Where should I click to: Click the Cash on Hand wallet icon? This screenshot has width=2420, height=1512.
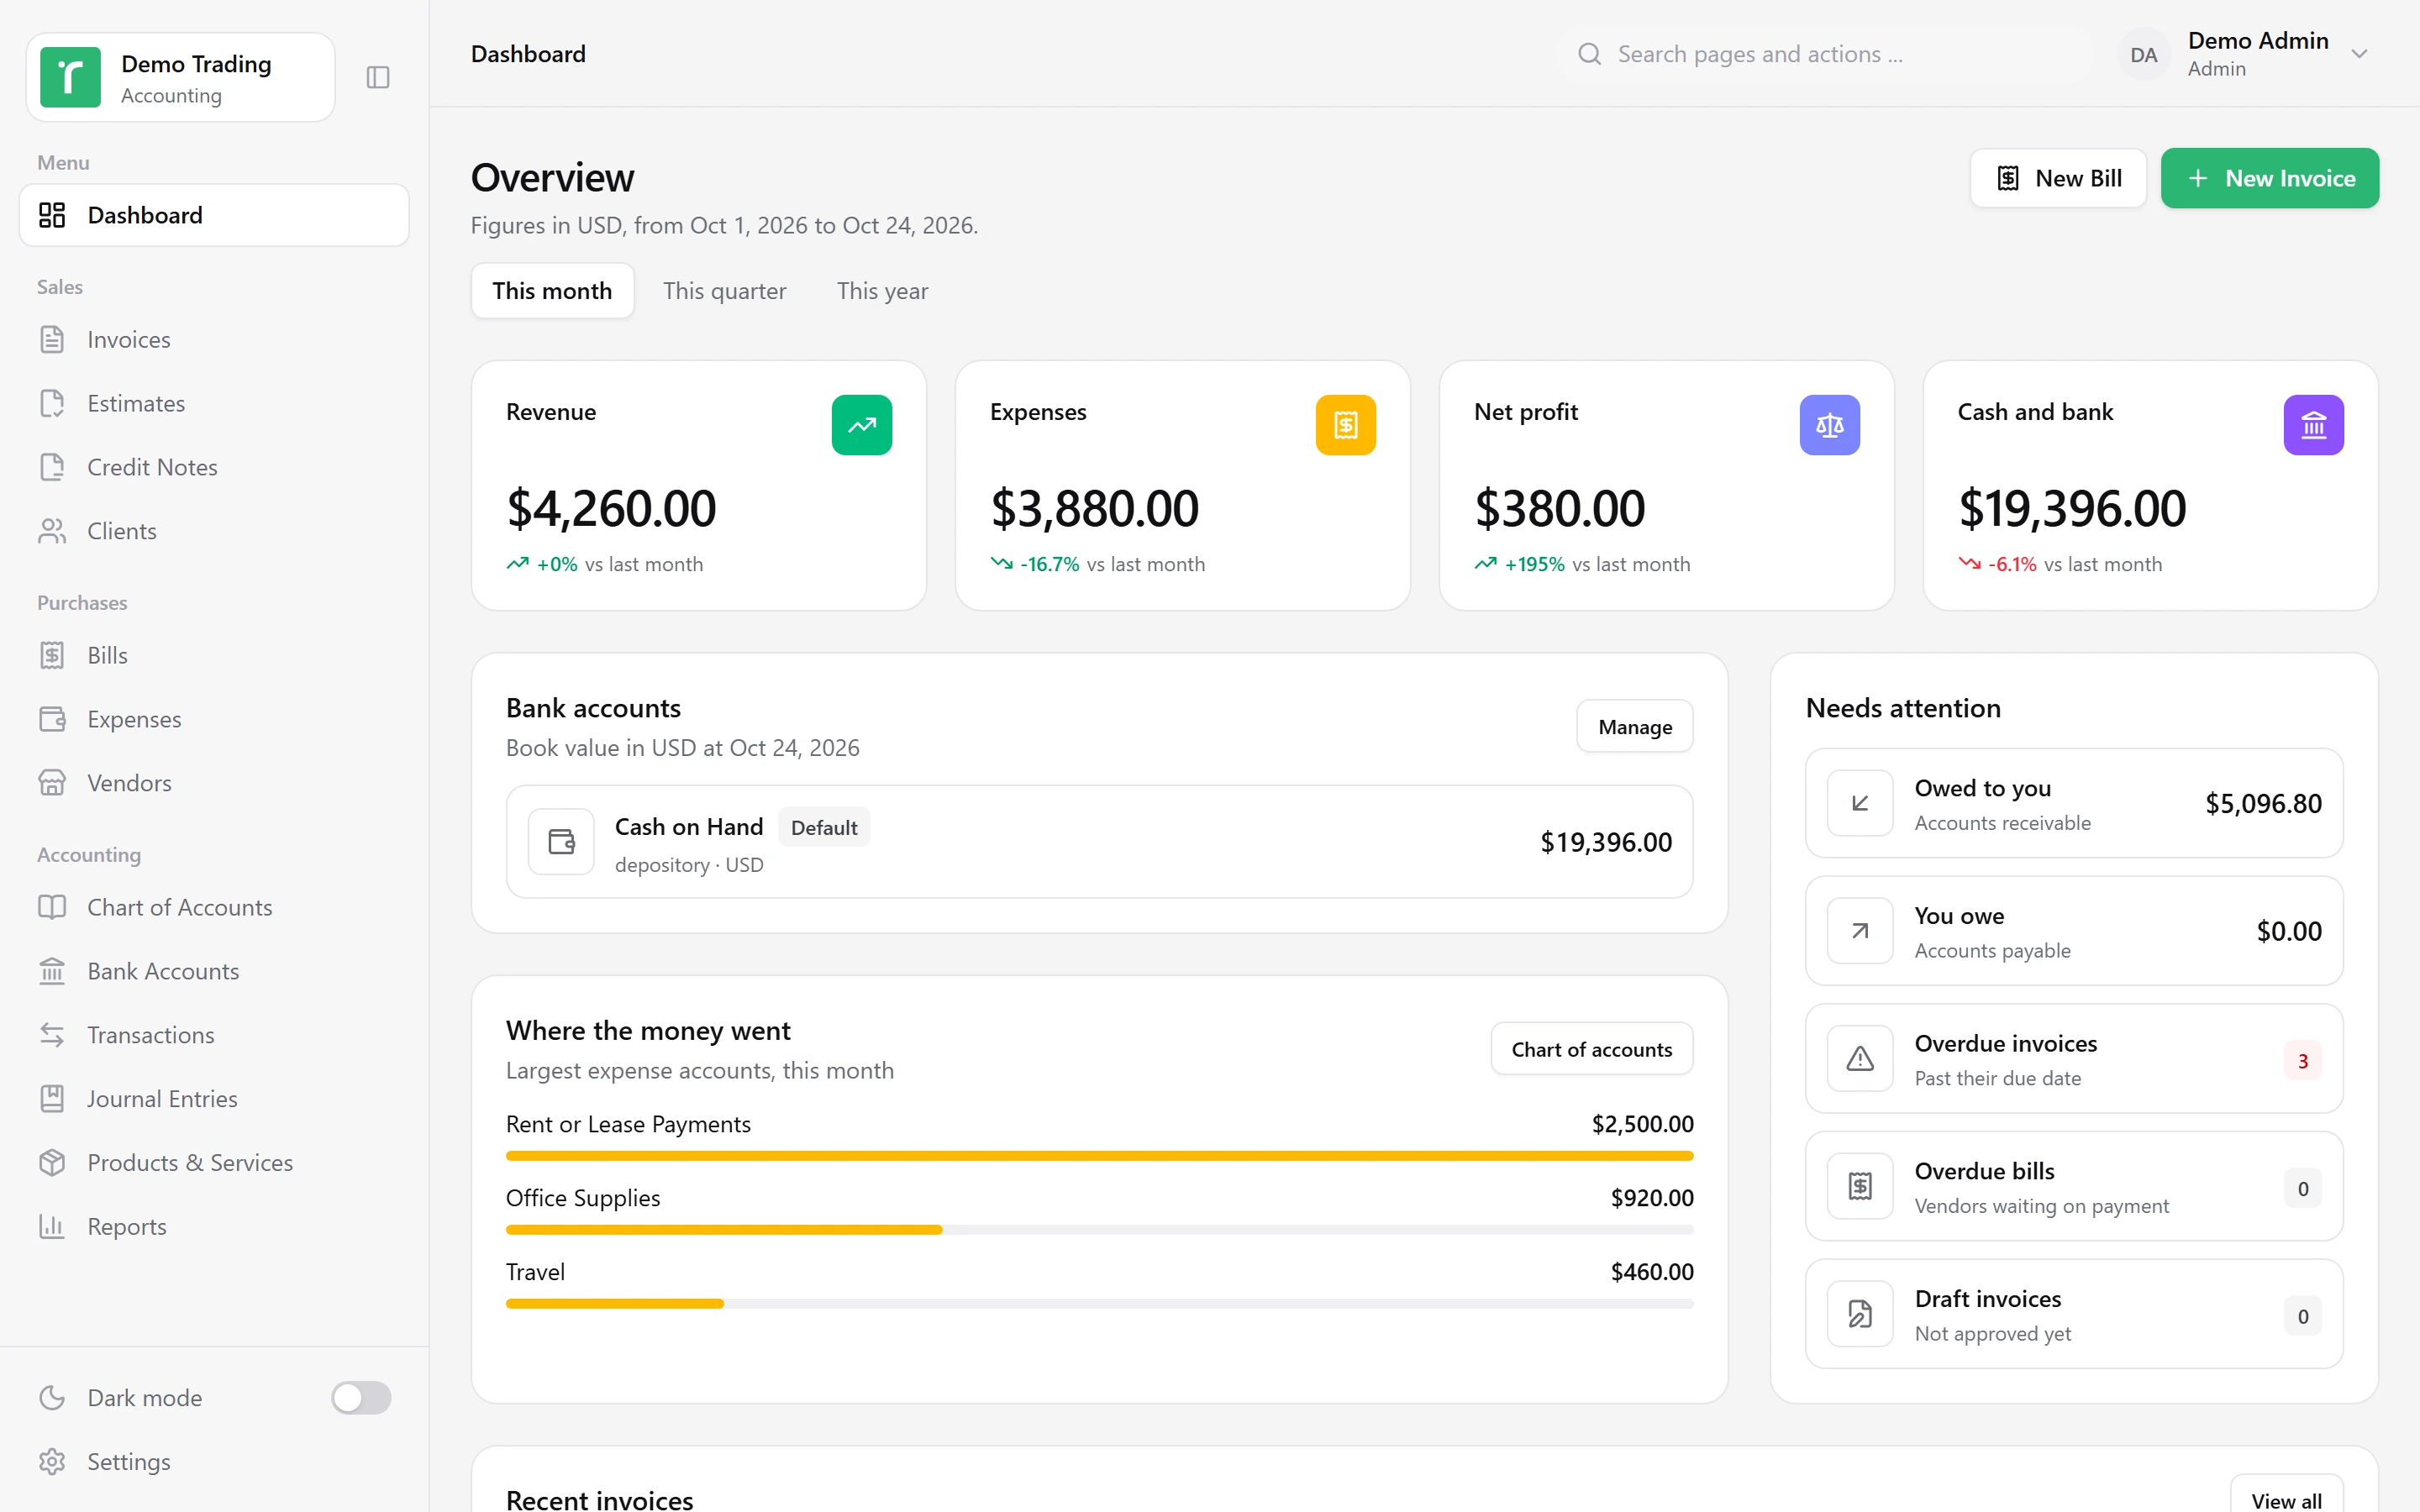[561, 842]
